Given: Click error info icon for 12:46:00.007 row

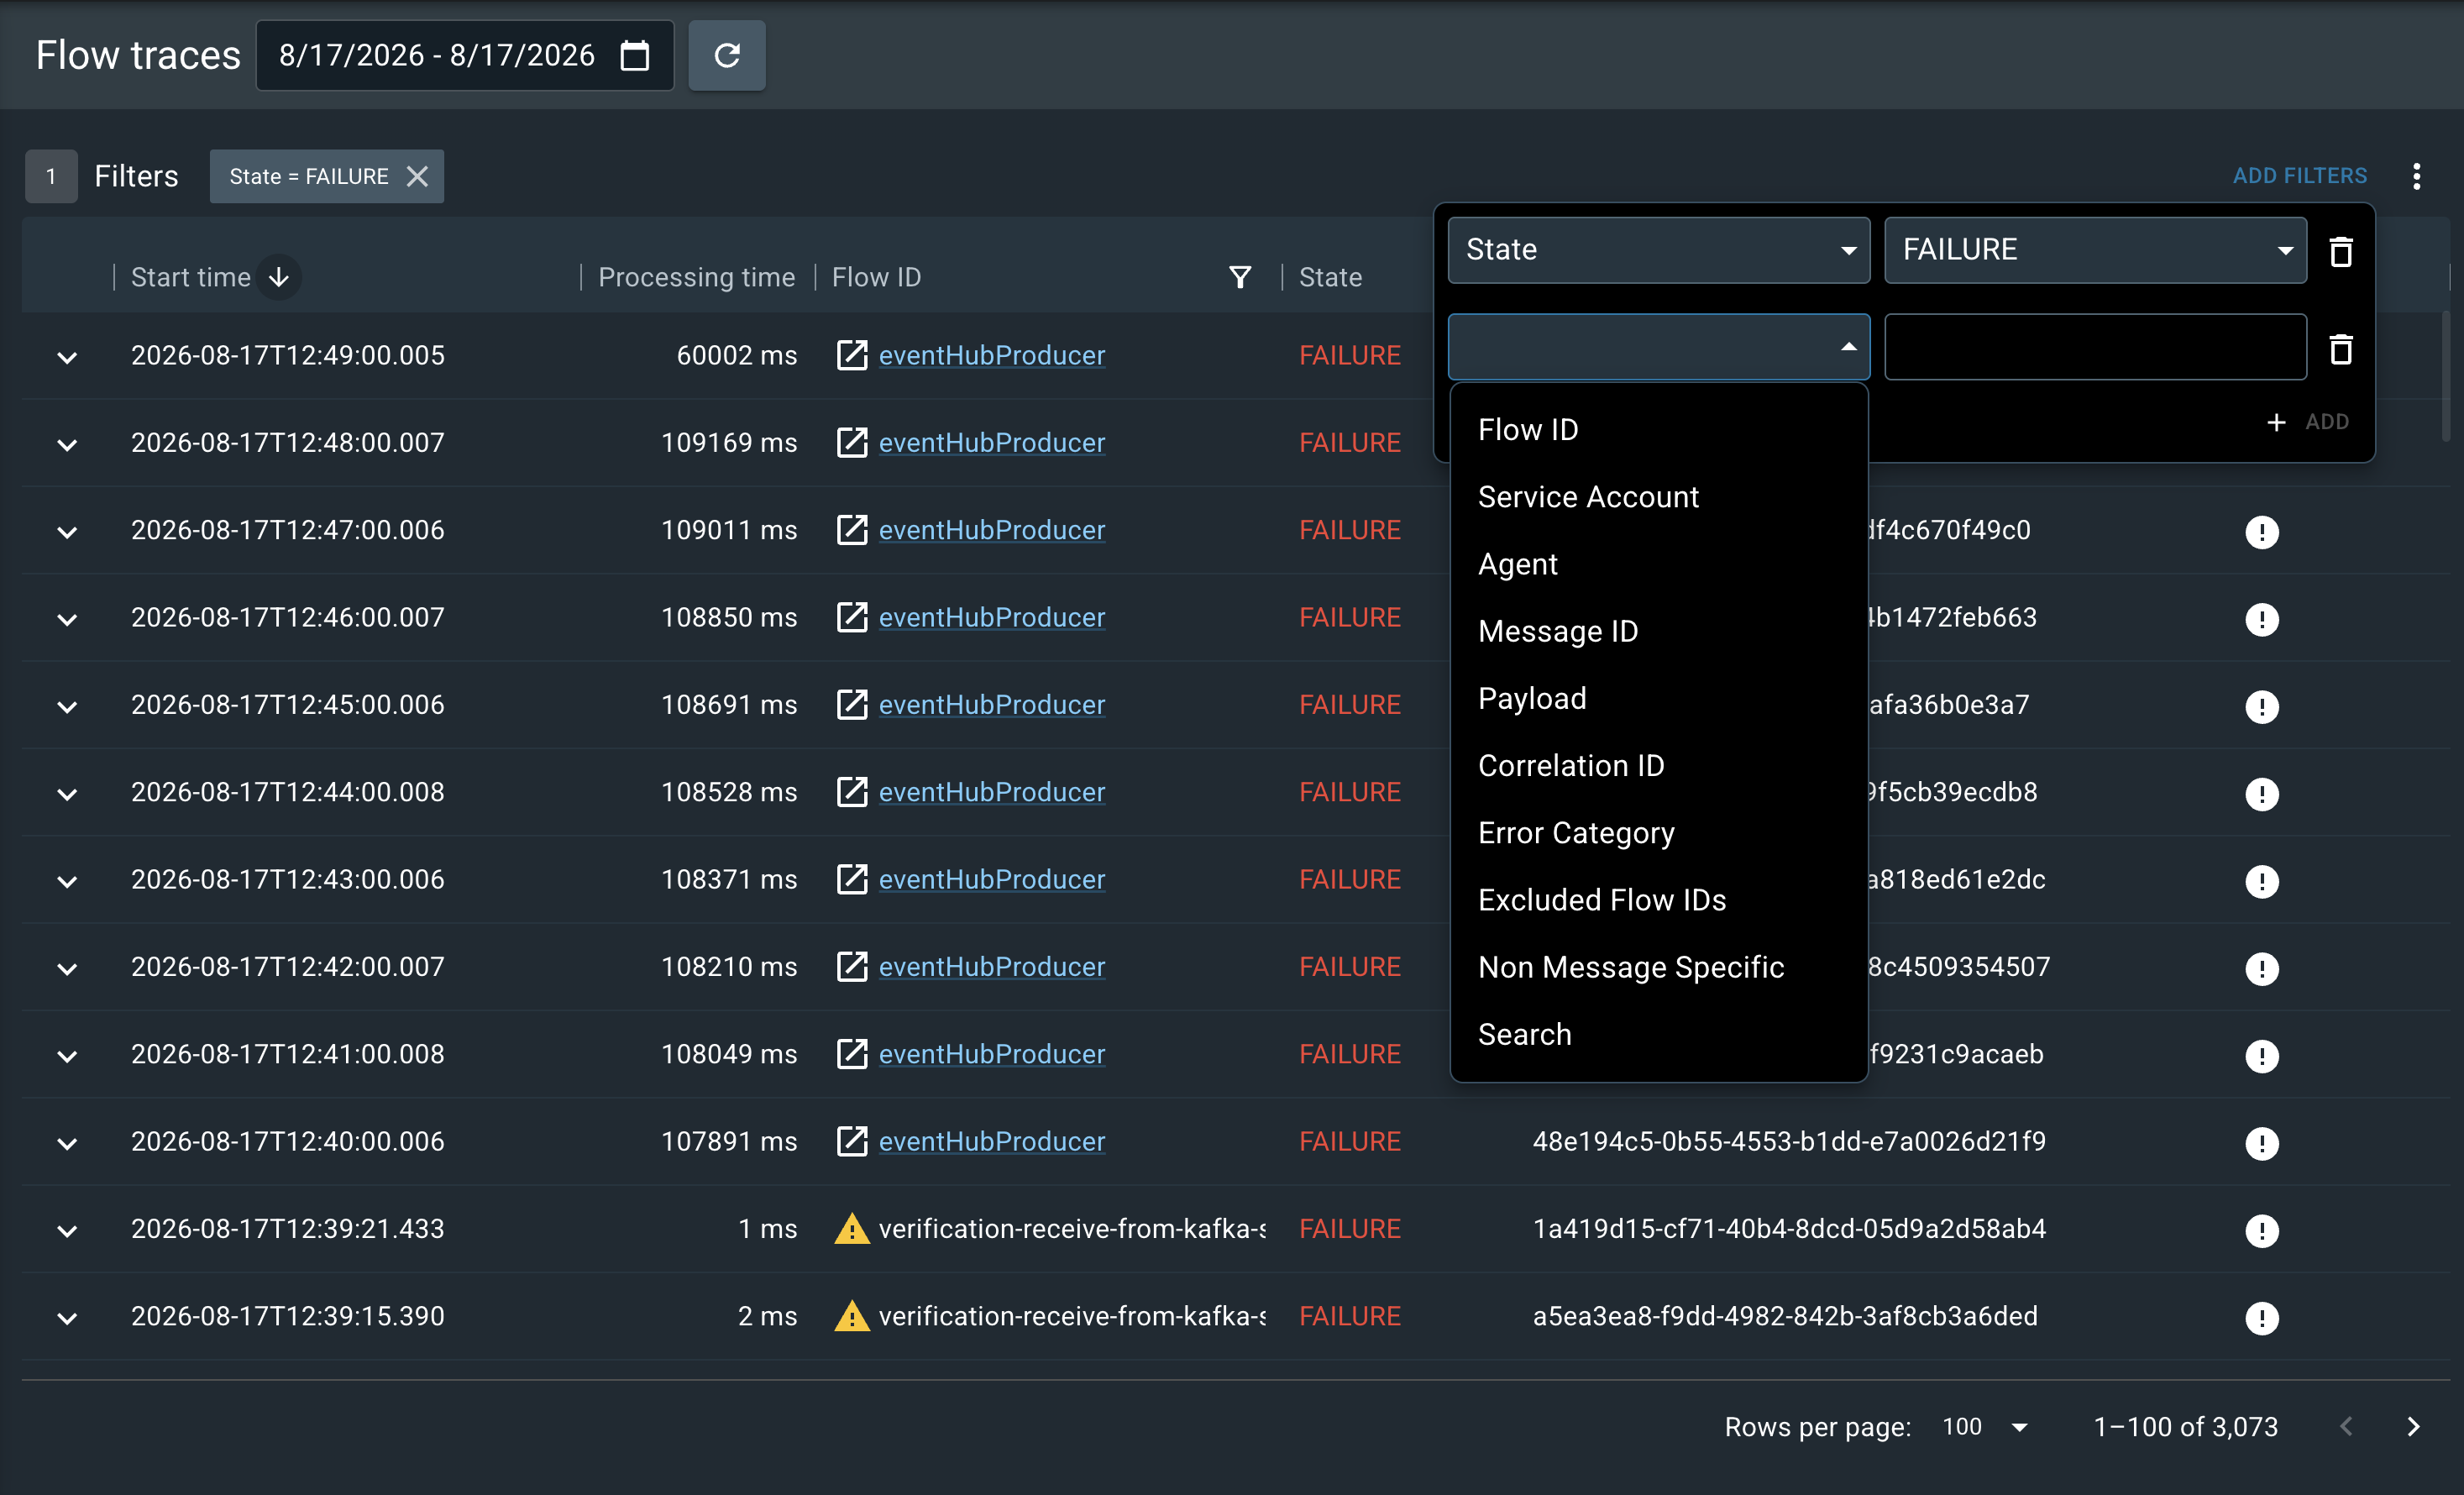Looking at the screenshot, I should coord(2262,619).
